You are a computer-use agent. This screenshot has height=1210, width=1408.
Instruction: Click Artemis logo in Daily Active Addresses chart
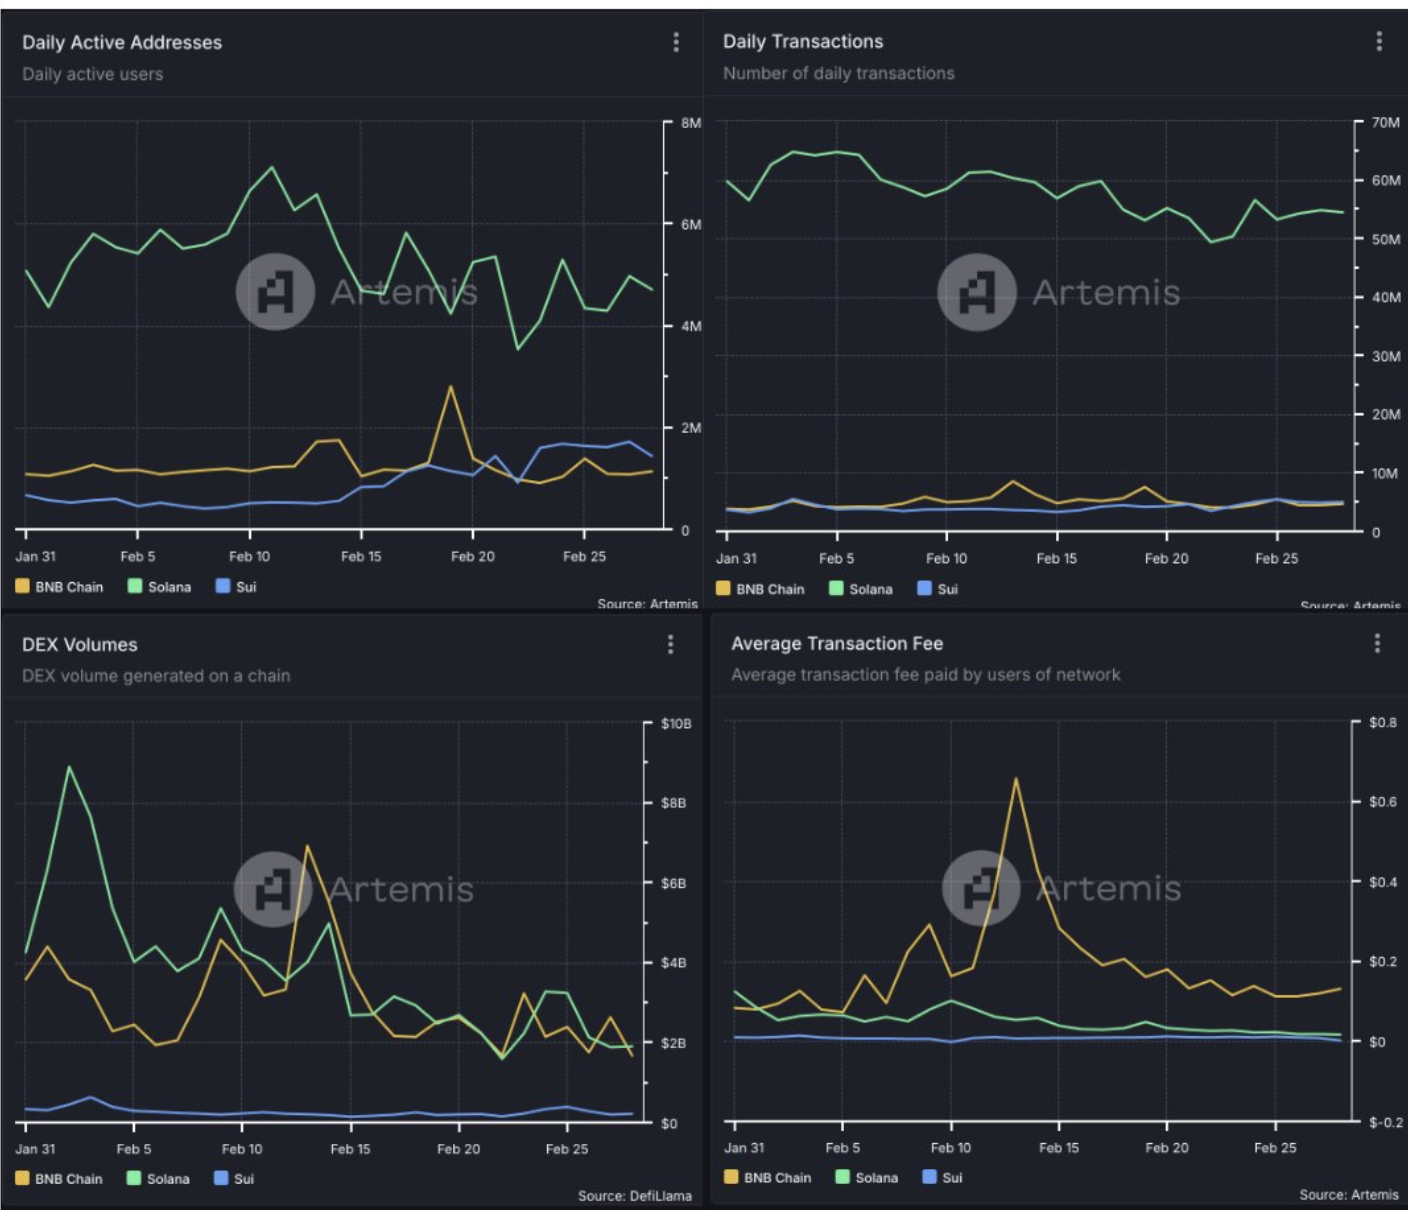click(275, 292)
